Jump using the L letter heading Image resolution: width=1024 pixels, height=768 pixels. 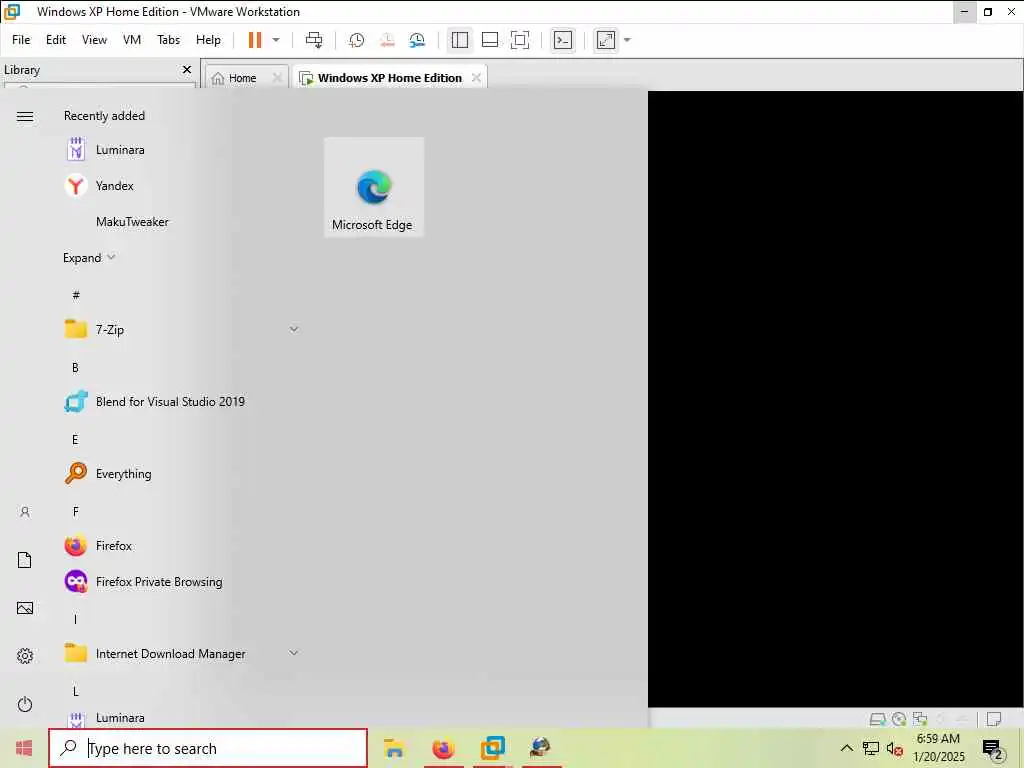pos(75,691)
